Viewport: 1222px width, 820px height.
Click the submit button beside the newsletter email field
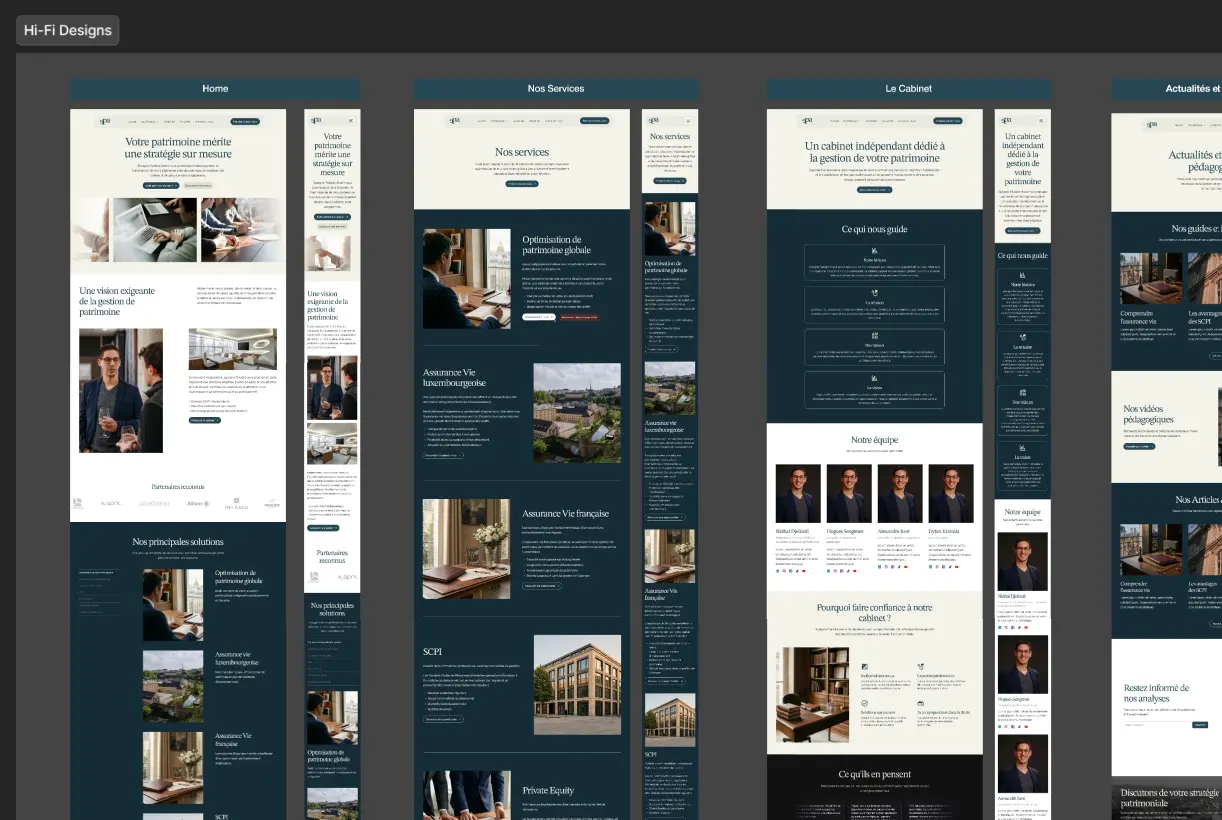click(x=1200, y=725)
